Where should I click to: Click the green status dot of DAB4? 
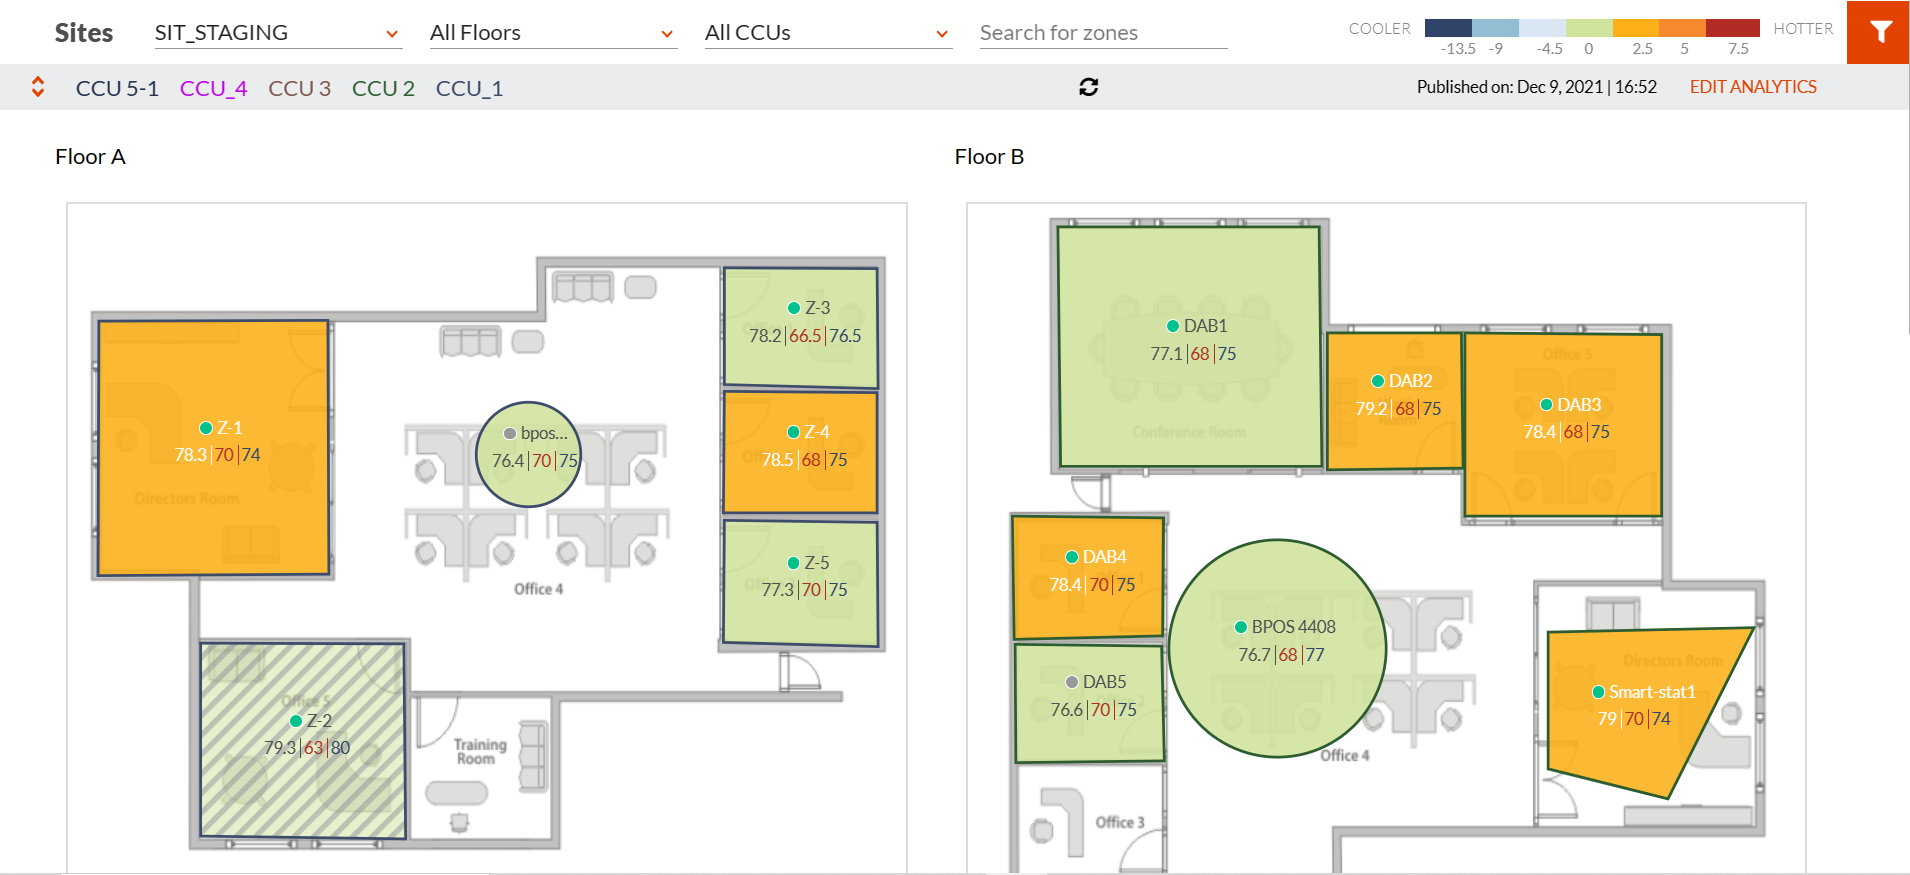click(x=1072, y=557)
